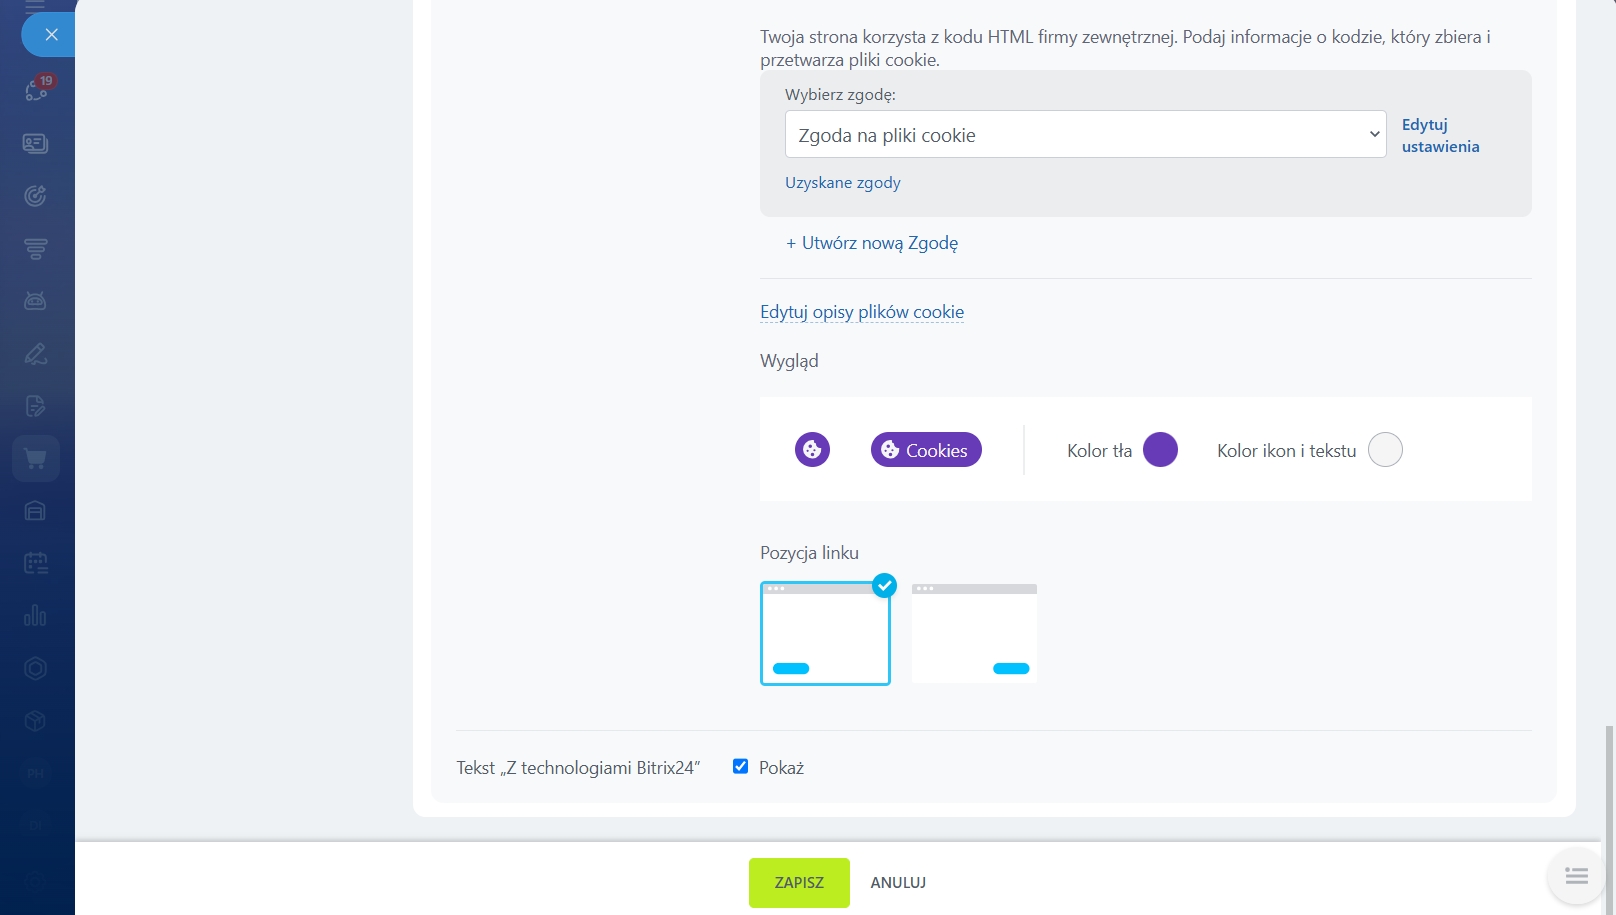Click the Edytuj opisy plików cookie expander

point(862,312)
